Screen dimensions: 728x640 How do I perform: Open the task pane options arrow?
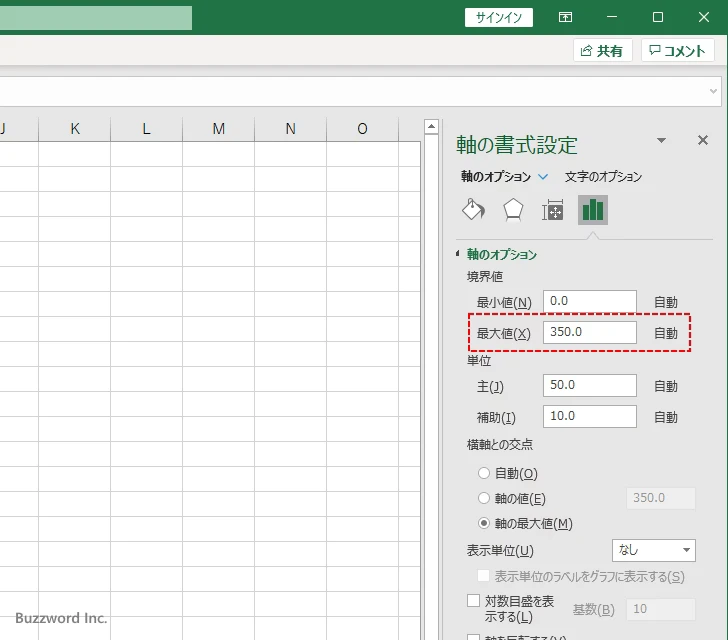[662, 140]
